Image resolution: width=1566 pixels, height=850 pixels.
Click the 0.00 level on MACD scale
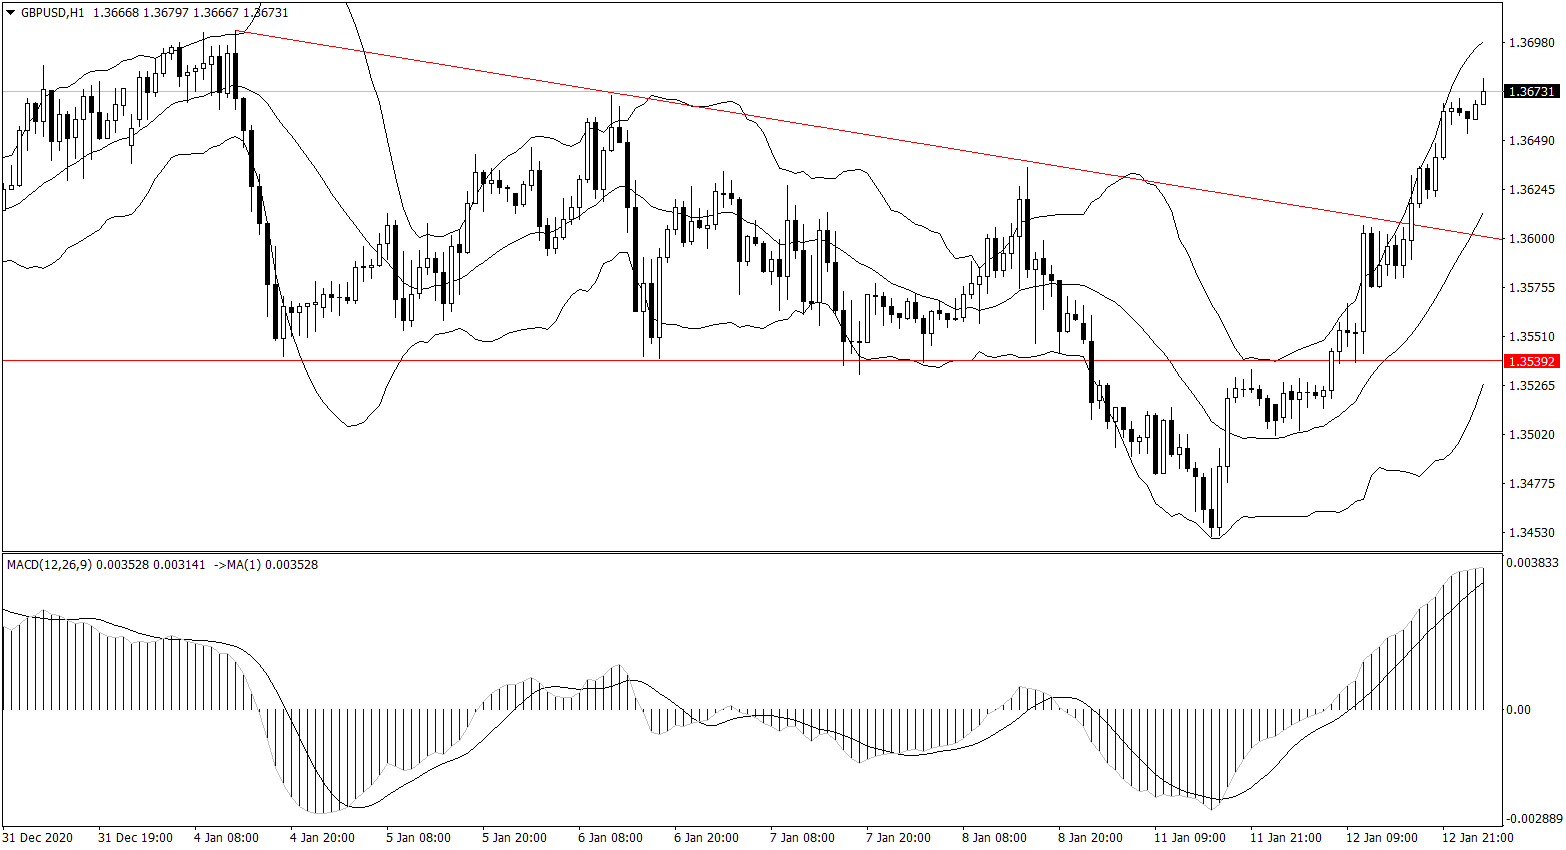(x=1518, y=710)
